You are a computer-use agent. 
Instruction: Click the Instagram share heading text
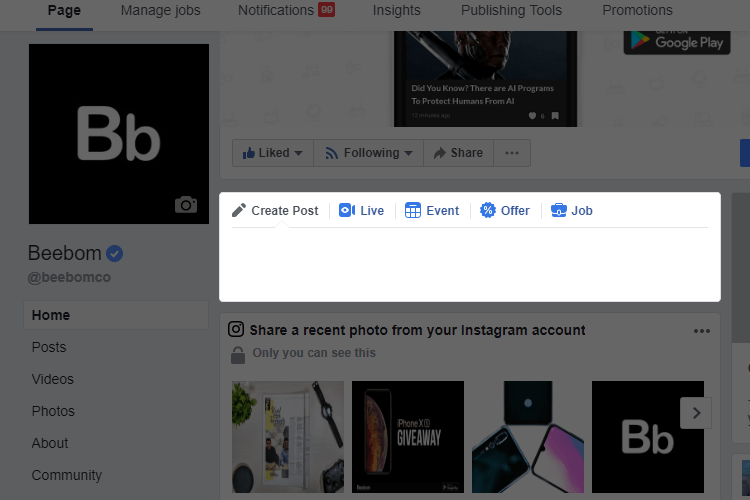coord(417,330)
